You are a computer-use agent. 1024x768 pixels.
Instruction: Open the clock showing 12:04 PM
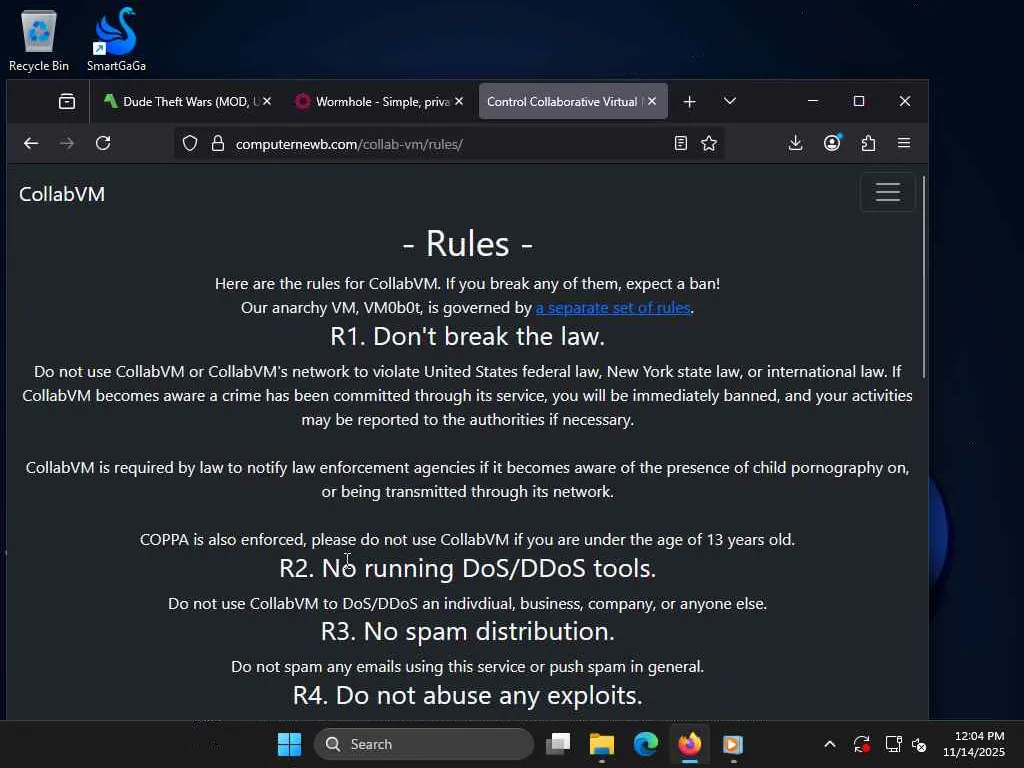click(974, 744)
